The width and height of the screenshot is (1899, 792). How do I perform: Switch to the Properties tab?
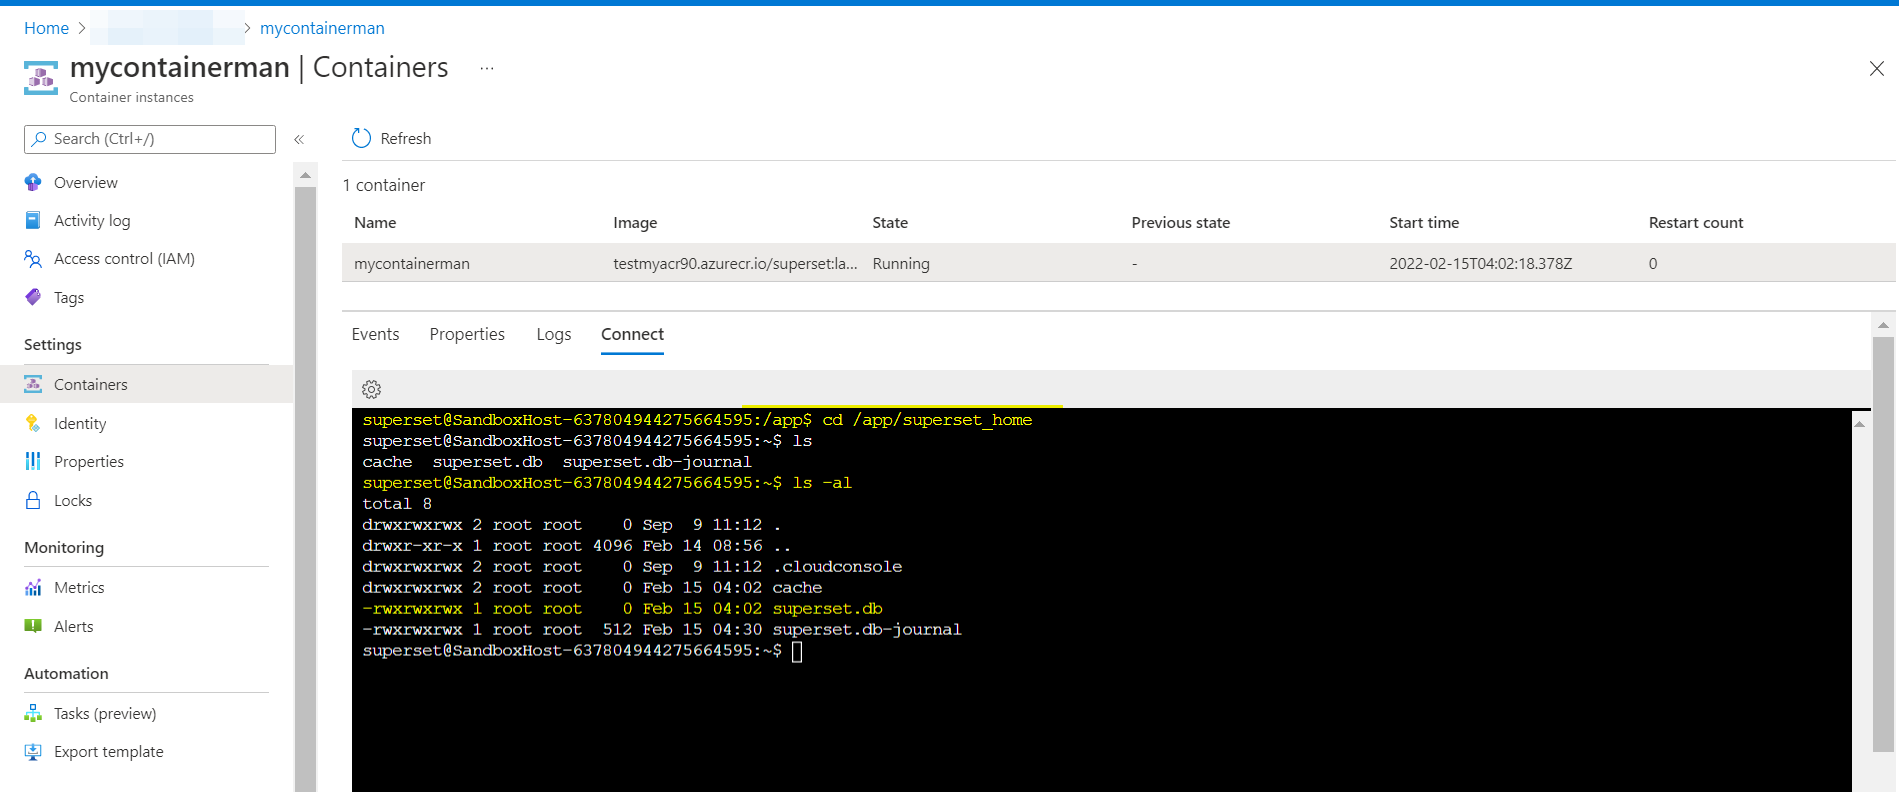(467, 334)
